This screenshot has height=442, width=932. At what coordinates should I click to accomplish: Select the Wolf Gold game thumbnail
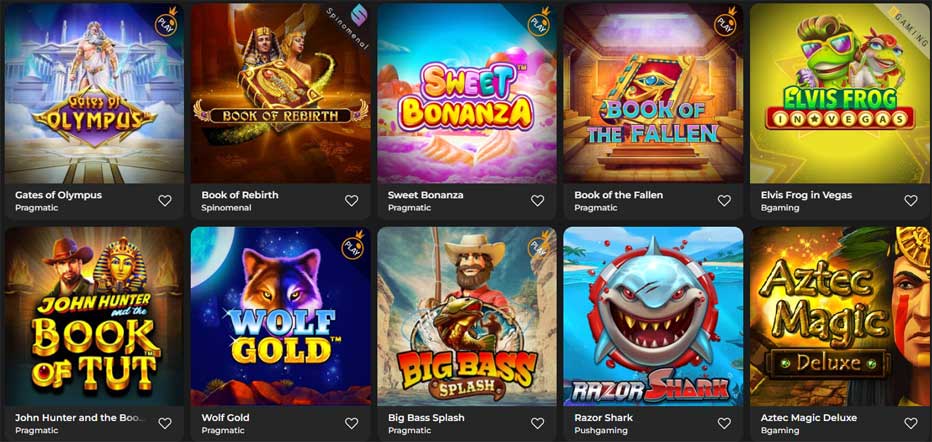click(281, 316)
